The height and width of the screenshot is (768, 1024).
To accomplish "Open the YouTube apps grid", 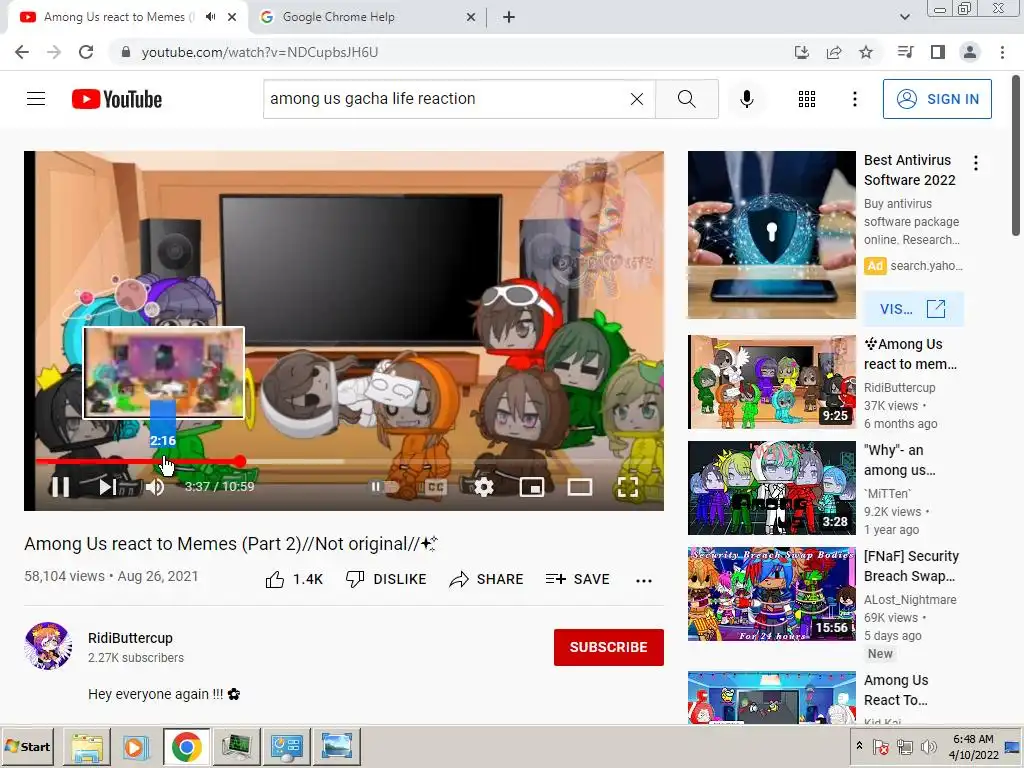I will [x=807, y=99].
